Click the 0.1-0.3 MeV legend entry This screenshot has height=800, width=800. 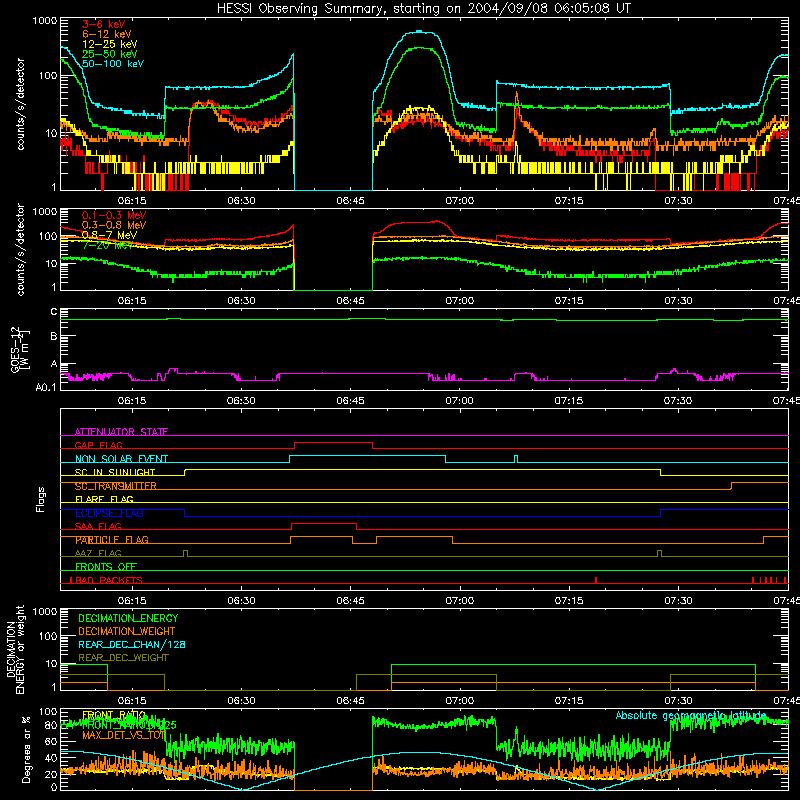(x=114, y=215)
